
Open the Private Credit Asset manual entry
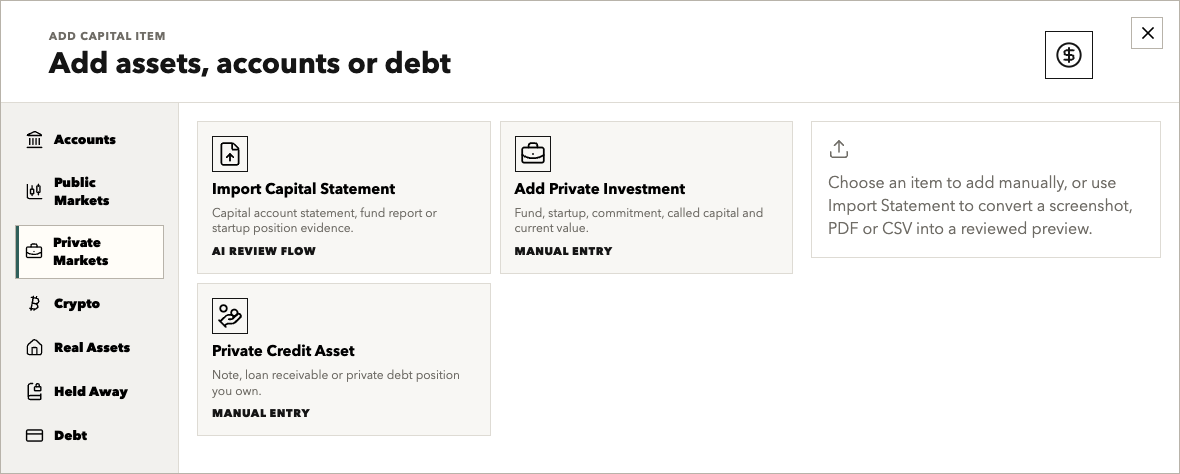click(x=344, y=360)
